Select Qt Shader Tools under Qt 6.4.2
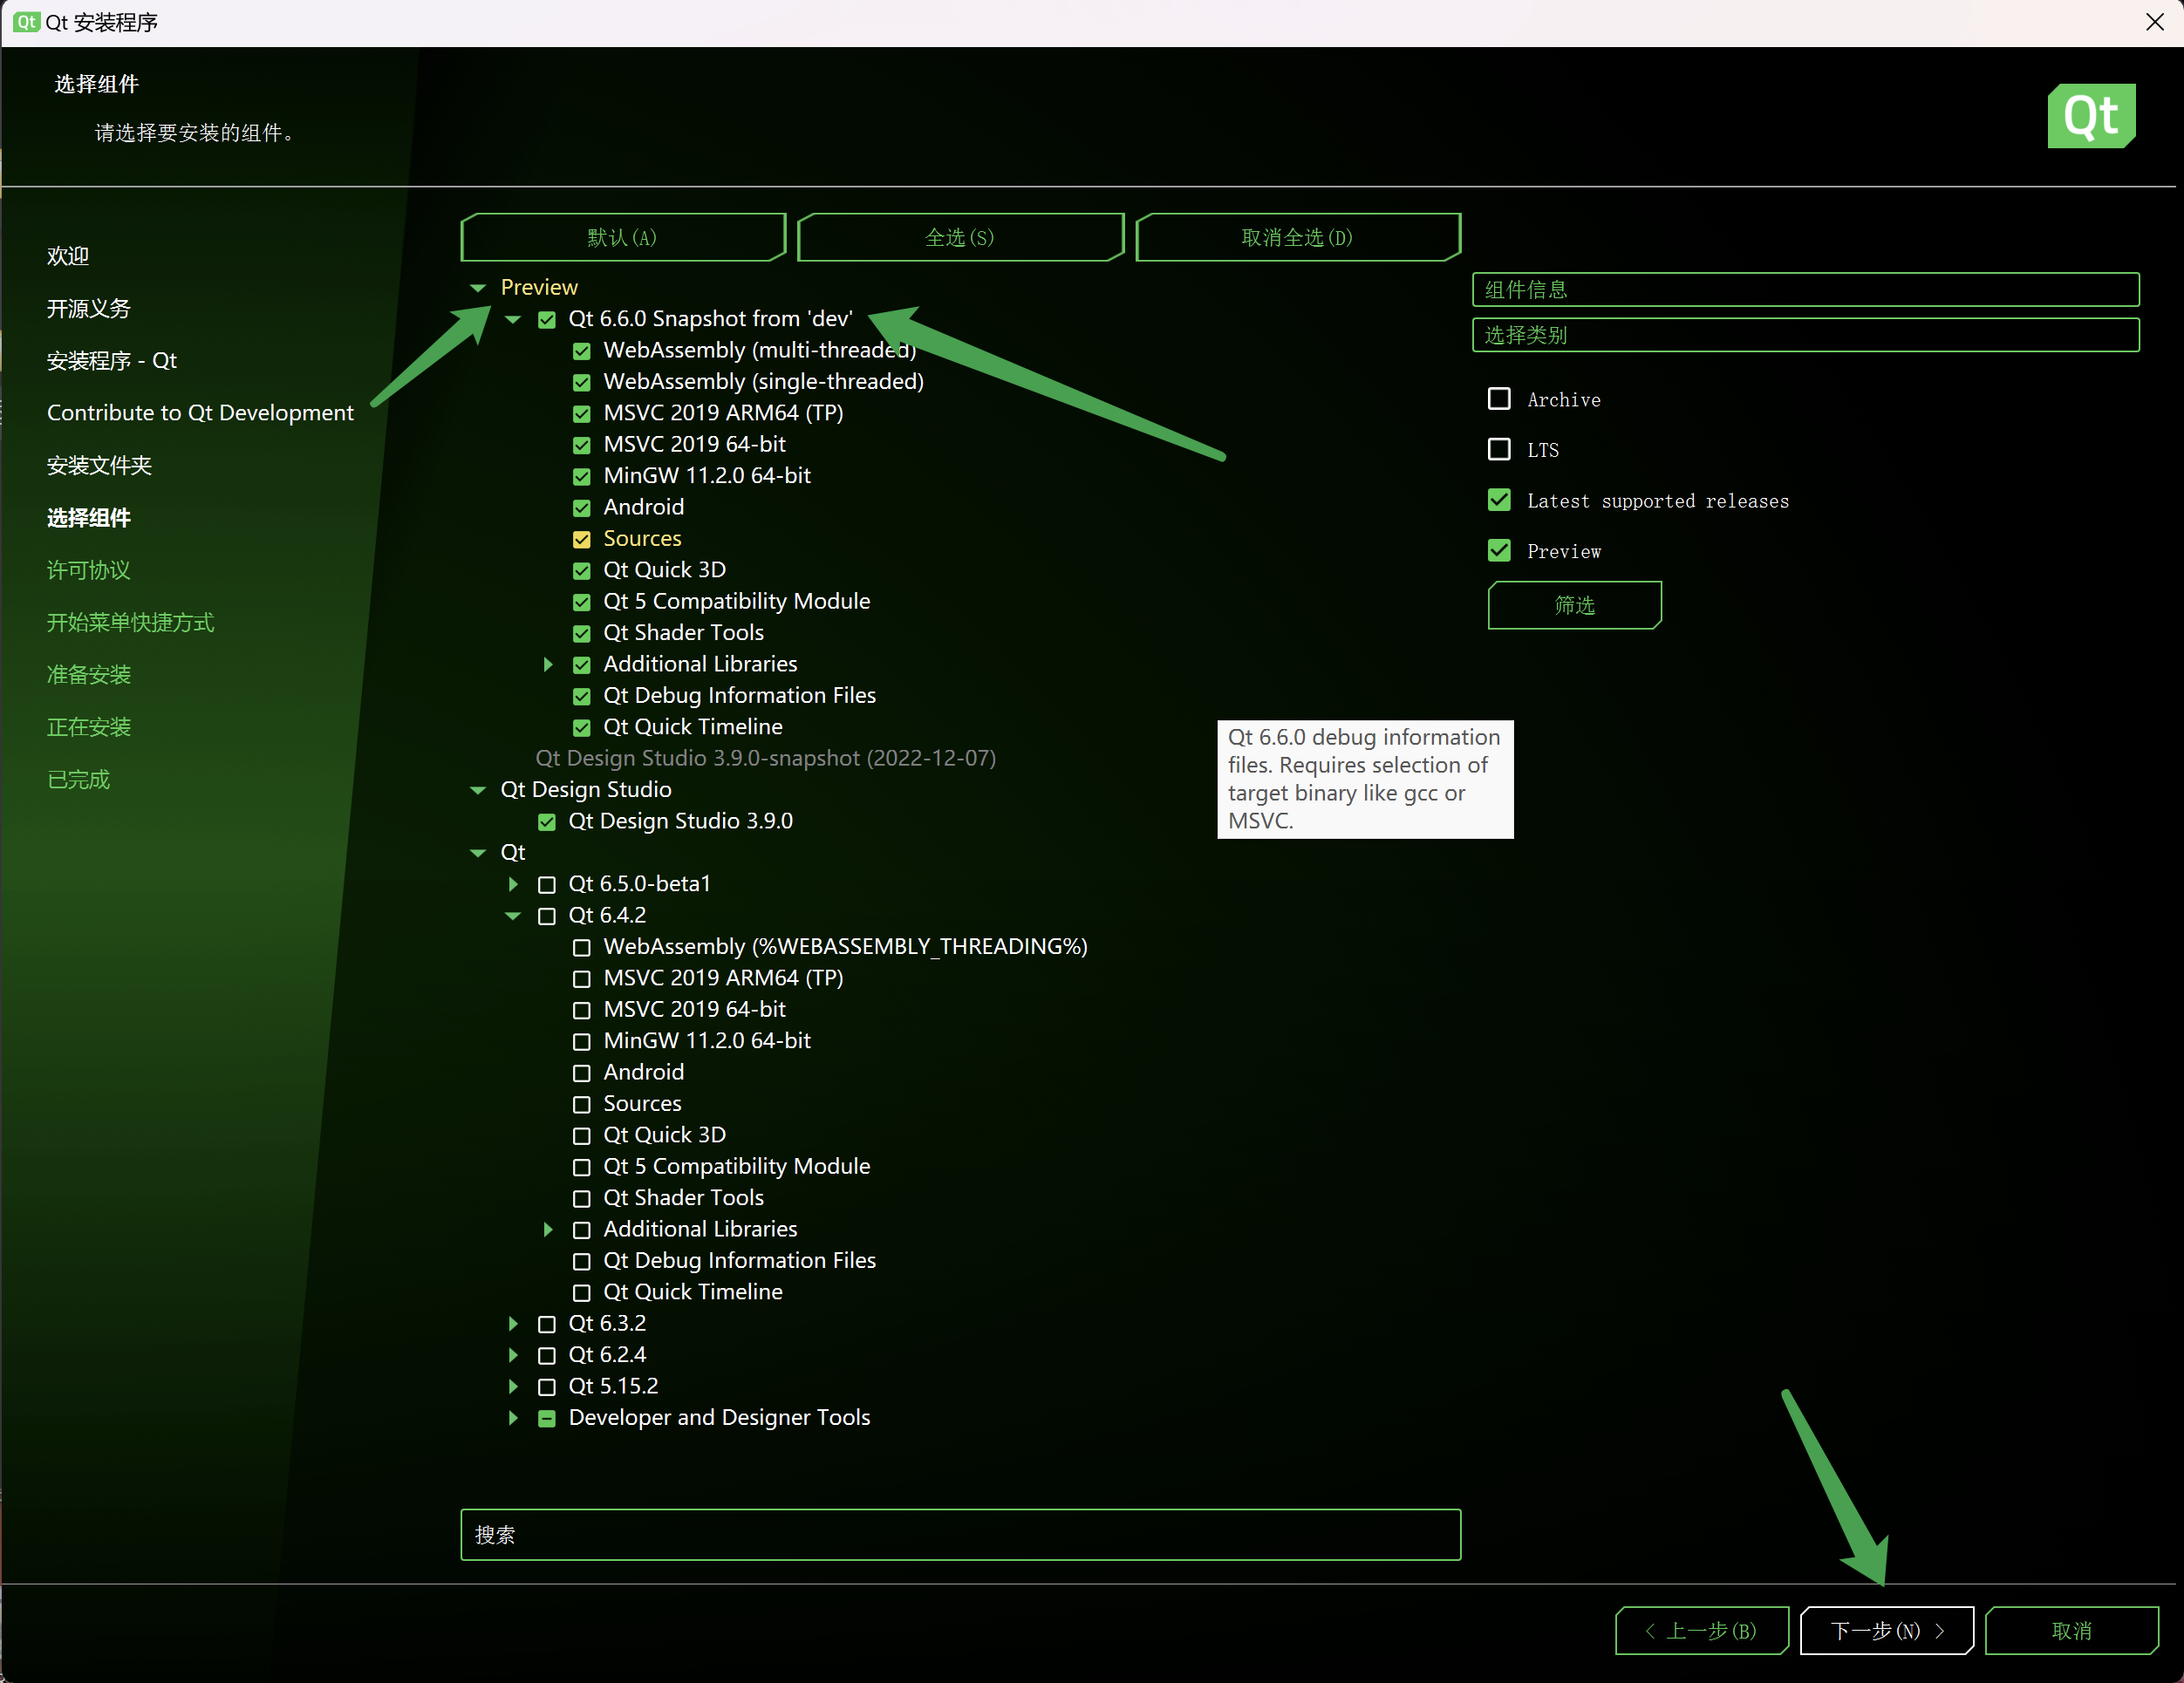 coord(683,1198)
